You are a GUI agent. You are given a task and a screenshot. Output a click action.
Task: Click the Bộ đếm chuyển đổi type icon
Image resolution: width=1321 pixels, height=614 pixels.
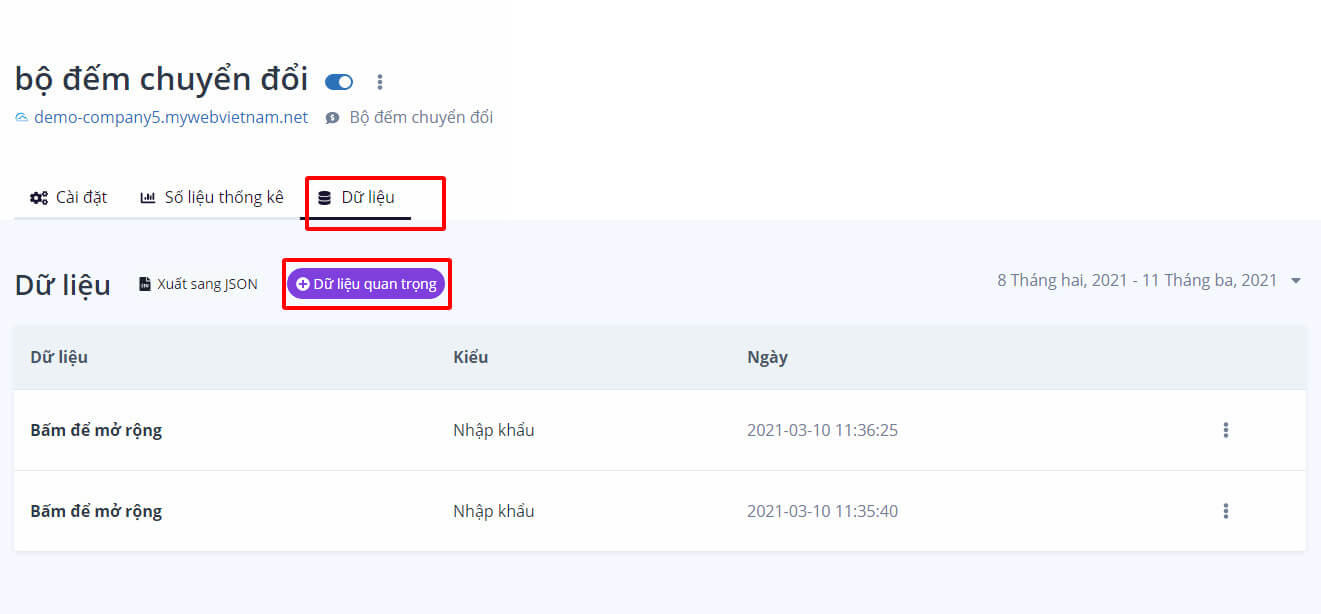coord(333,118)
